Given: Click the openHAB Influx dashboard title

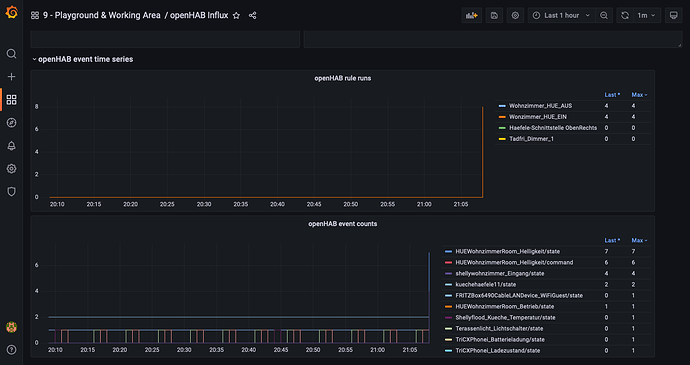Looking at the screenshot, I should 199,15.
